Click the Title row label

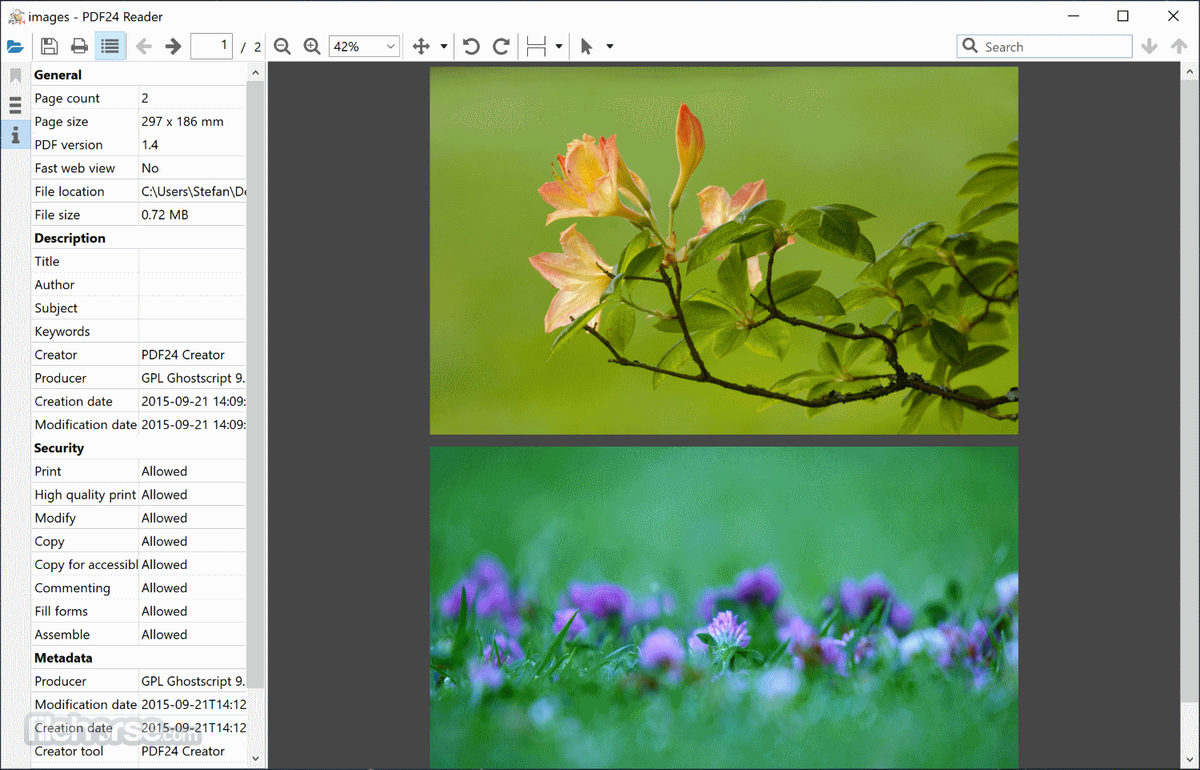47,261
